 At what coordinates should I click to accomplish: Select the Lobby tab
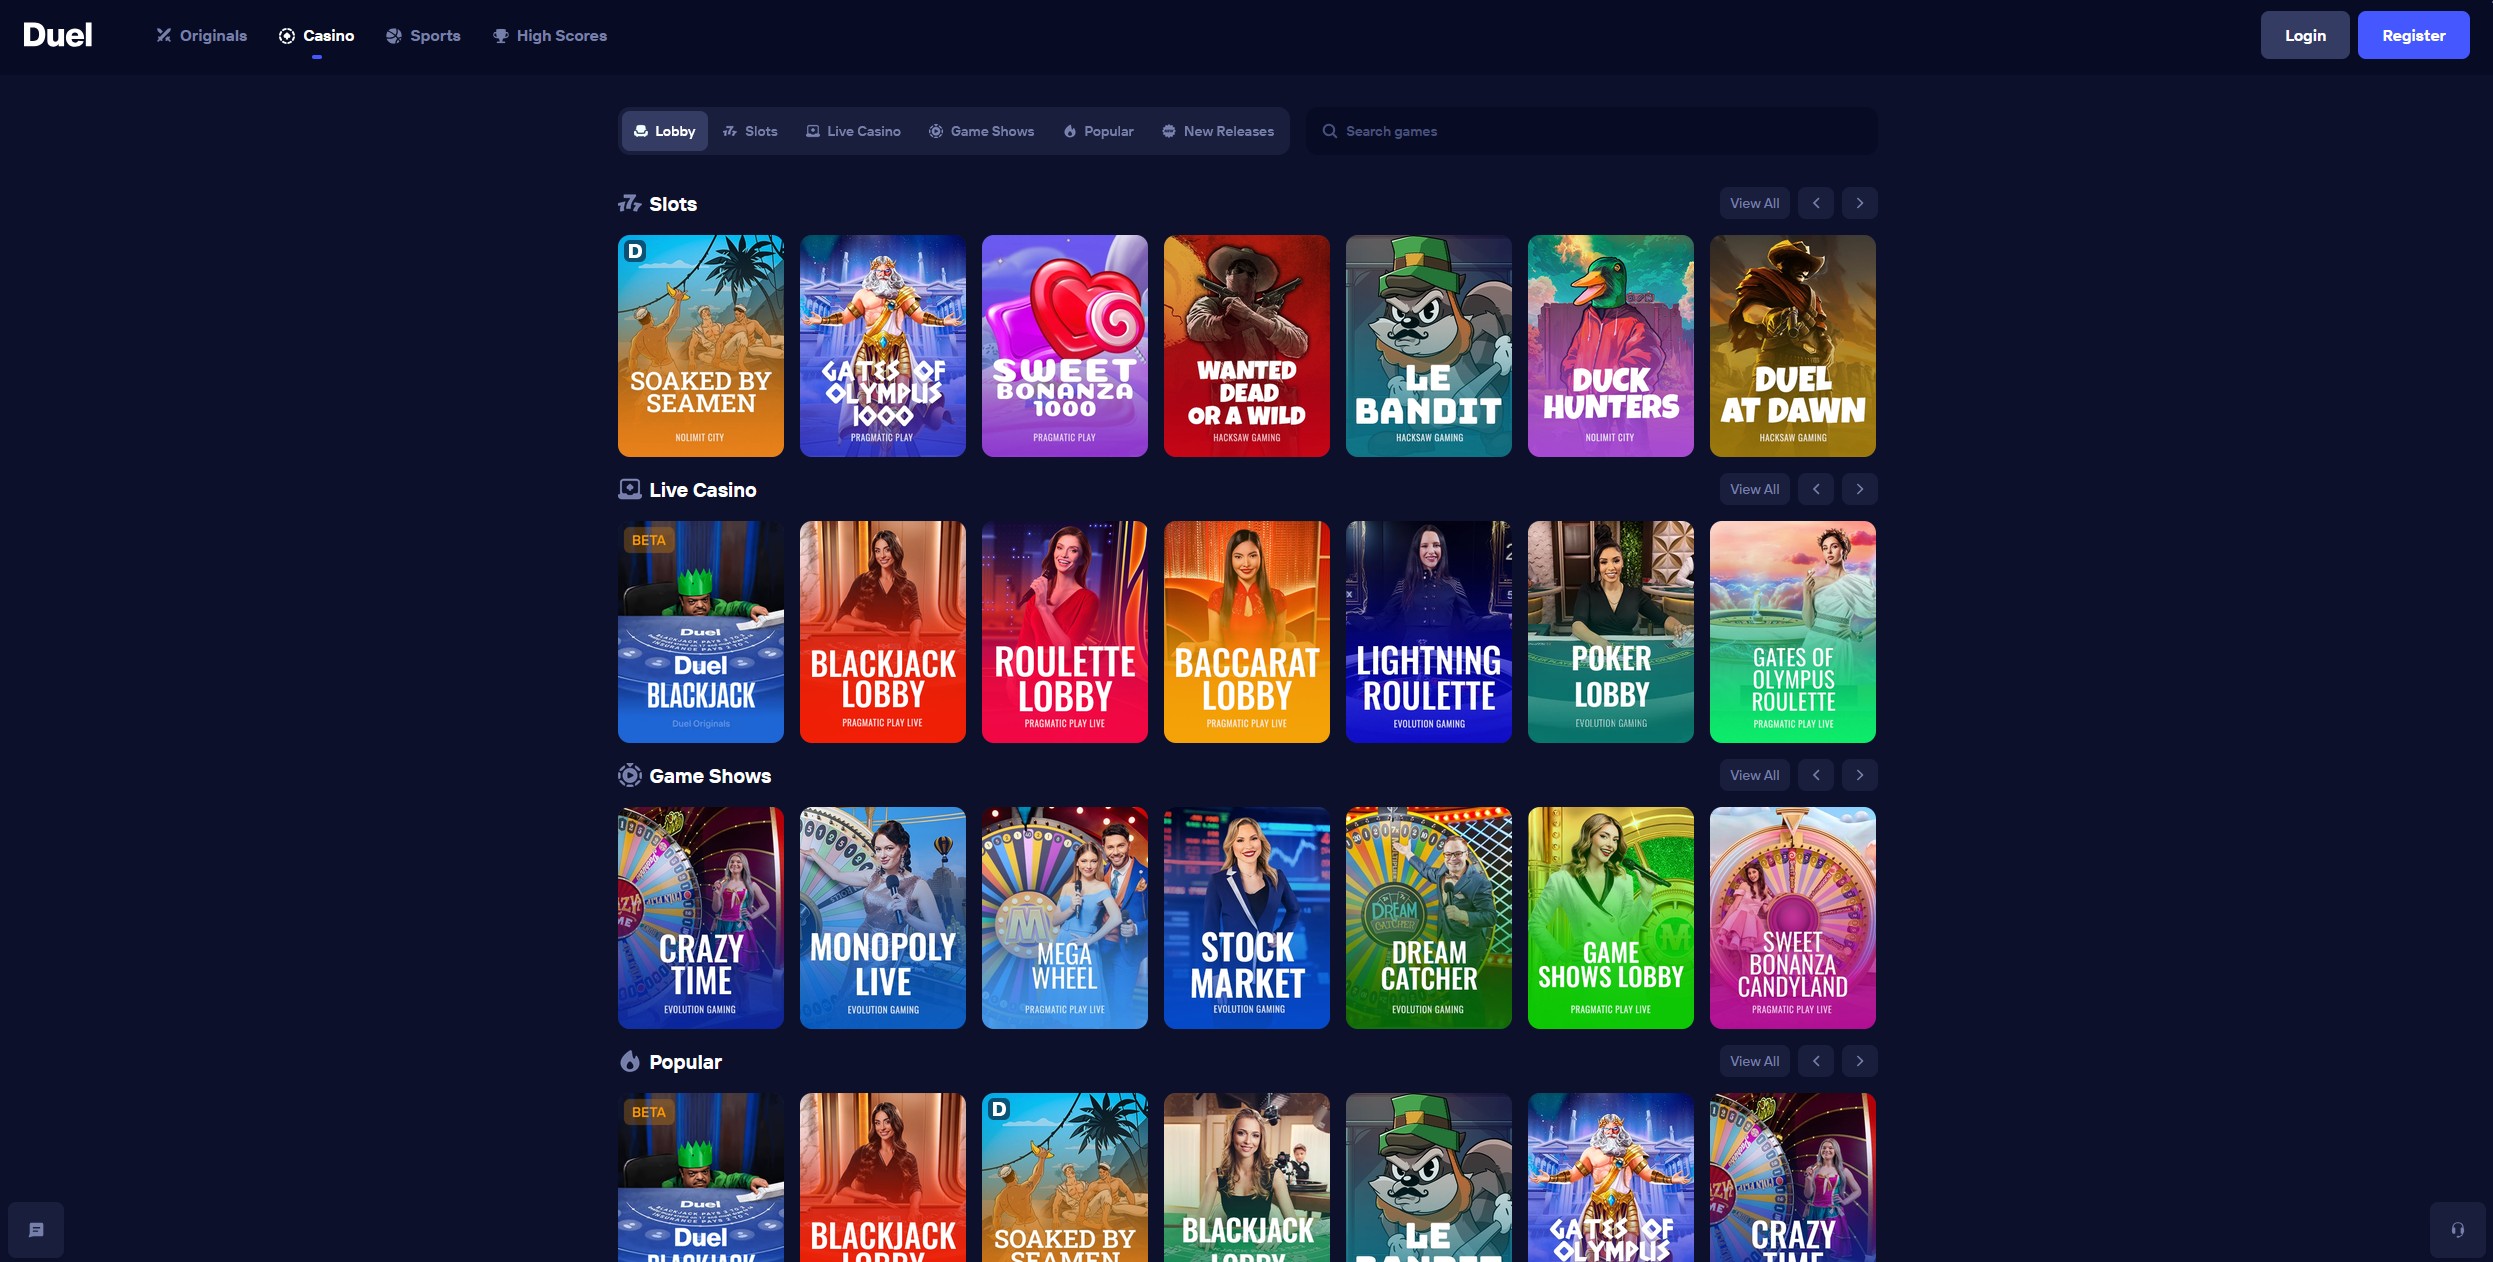(665, 131)
